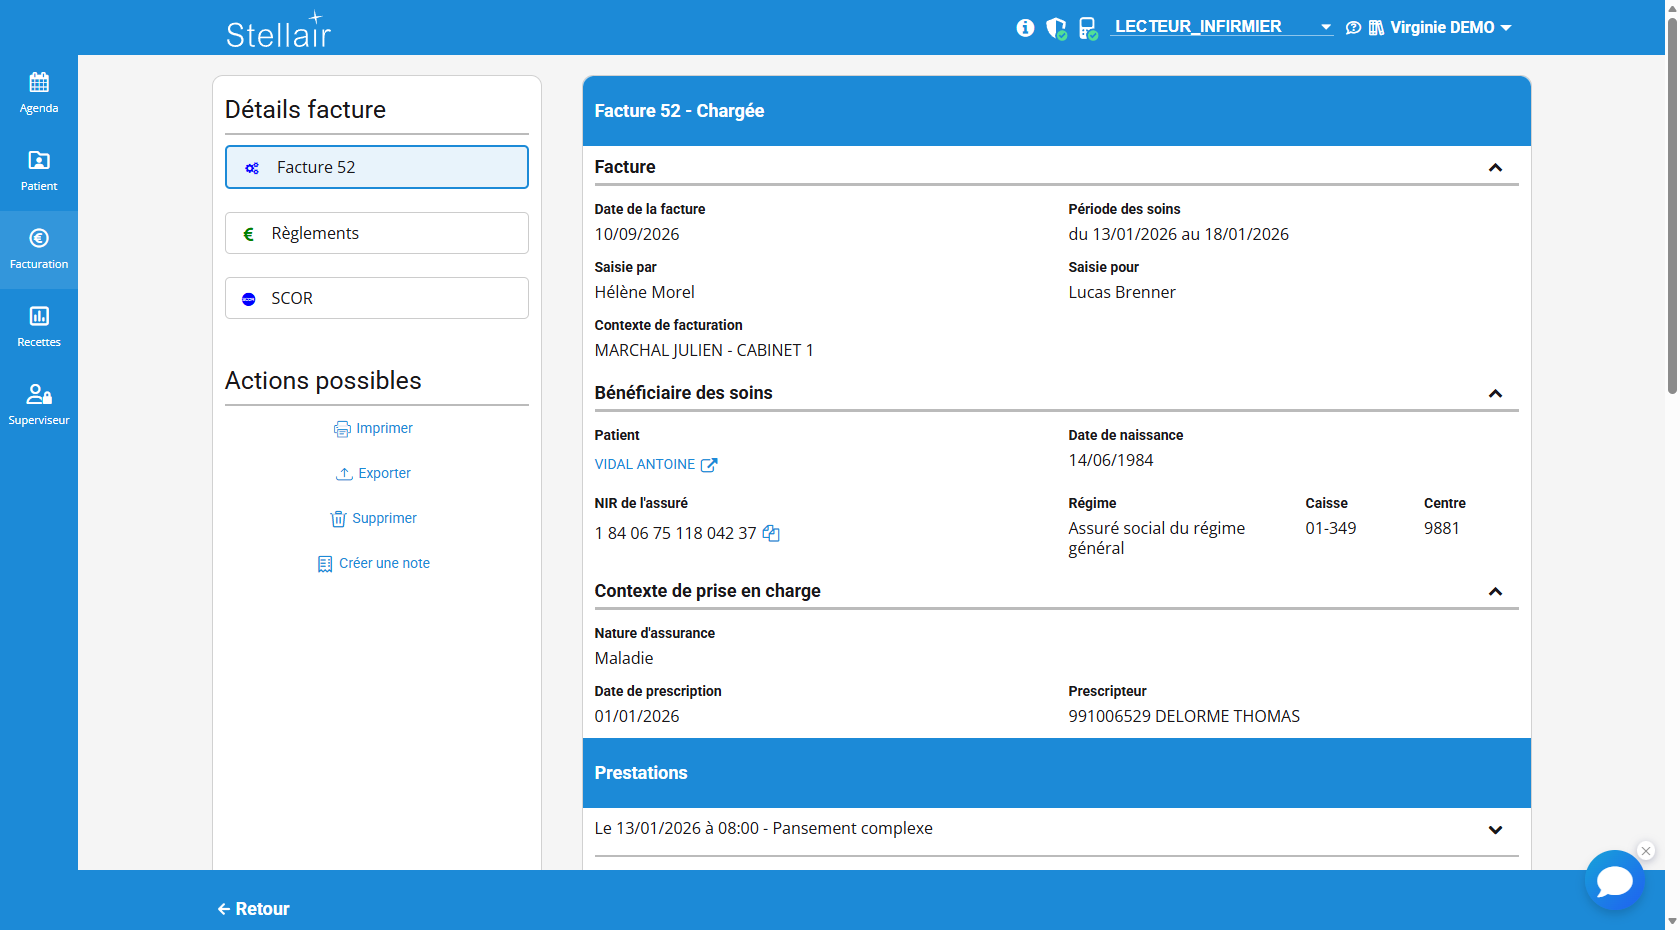The height and width of the screenshot is (930, 1680).
Task: Click the Retour back button
Action: coord(253,909)
